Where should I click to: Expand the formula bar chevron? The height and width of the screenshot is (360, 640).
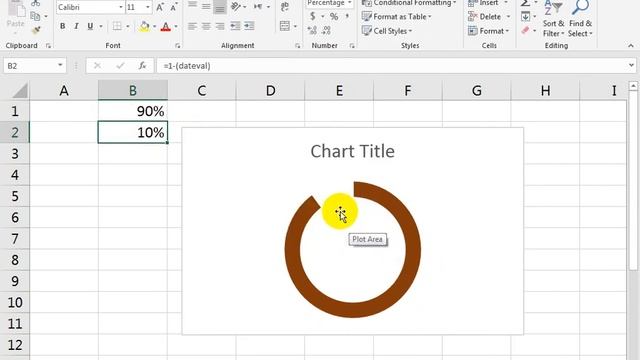coord(631,65)
